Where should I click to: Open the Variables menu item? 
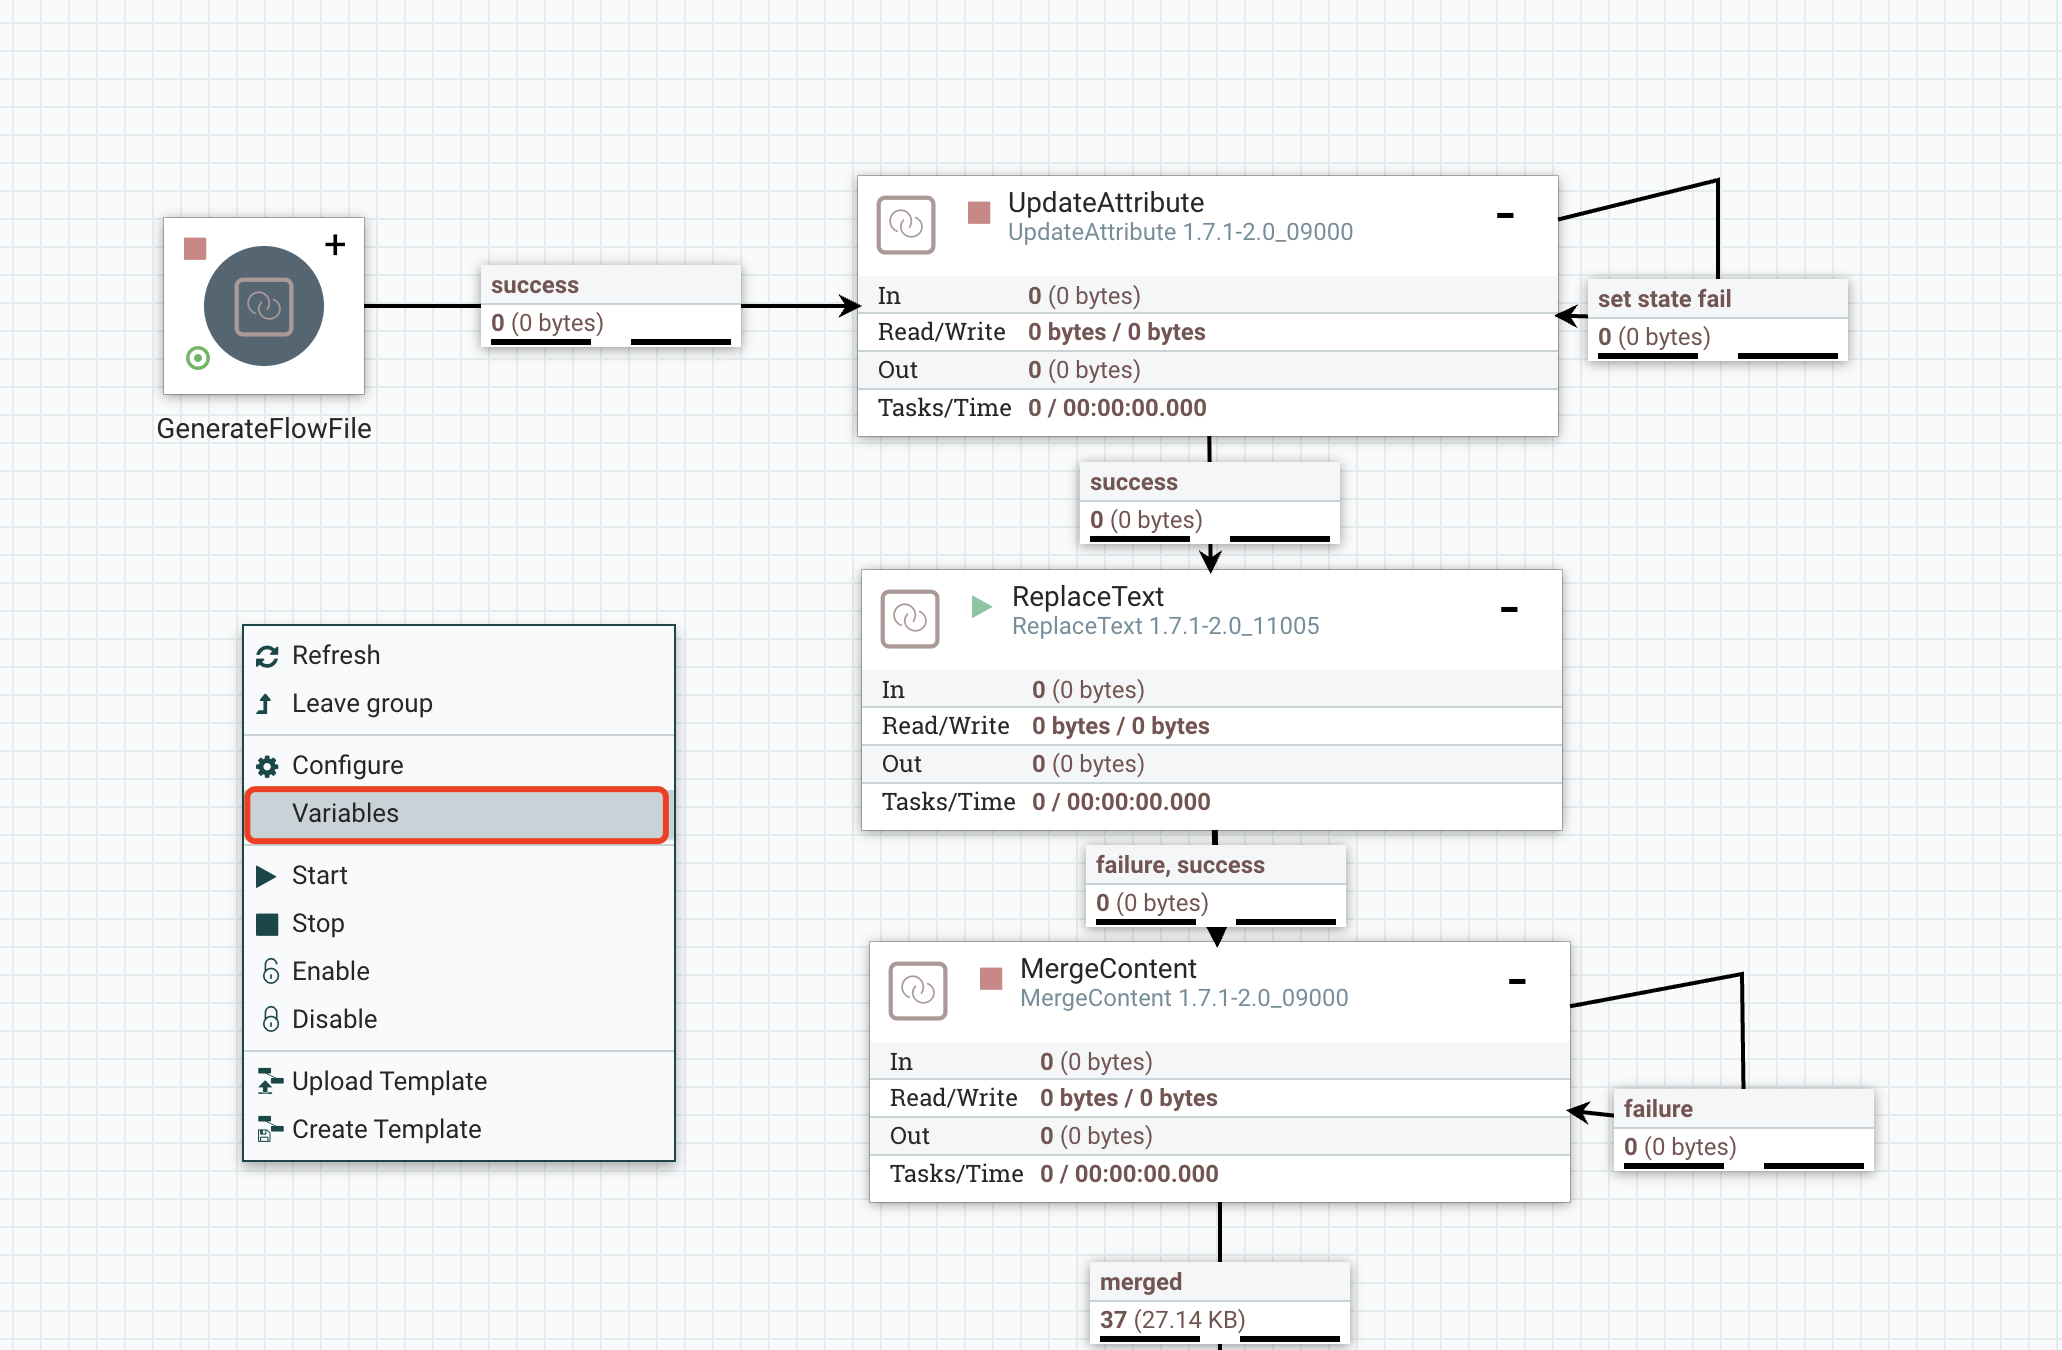coord(345,813)
